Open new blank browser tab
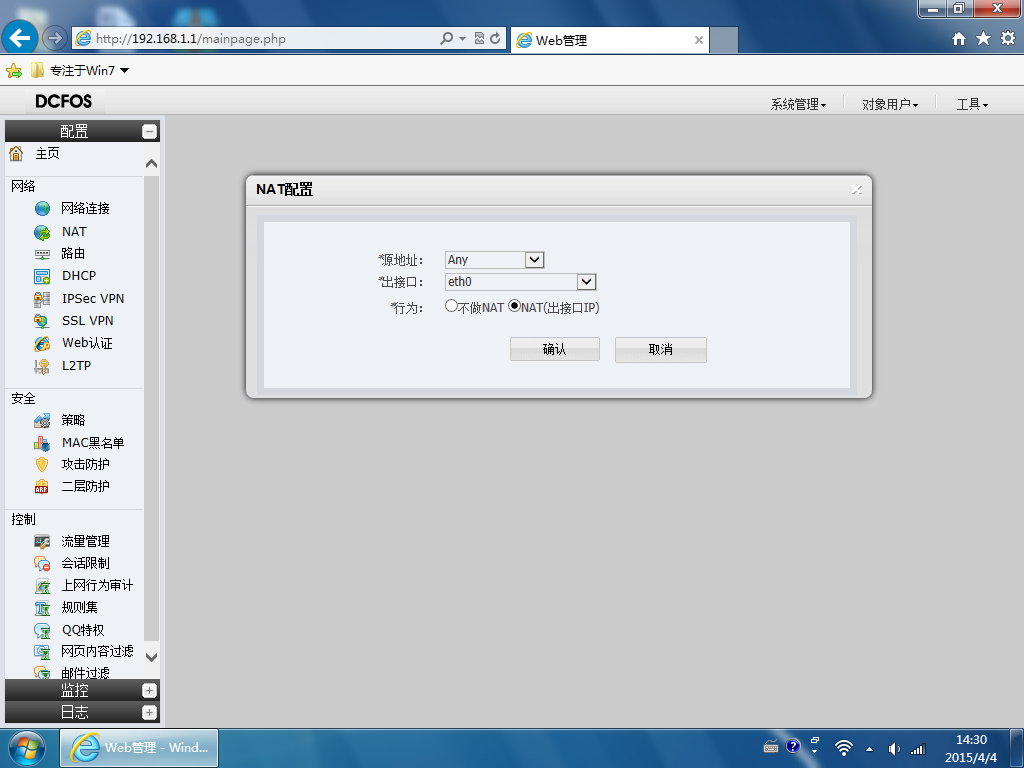This screenshot has width=1024, height=768. [724, 40]
